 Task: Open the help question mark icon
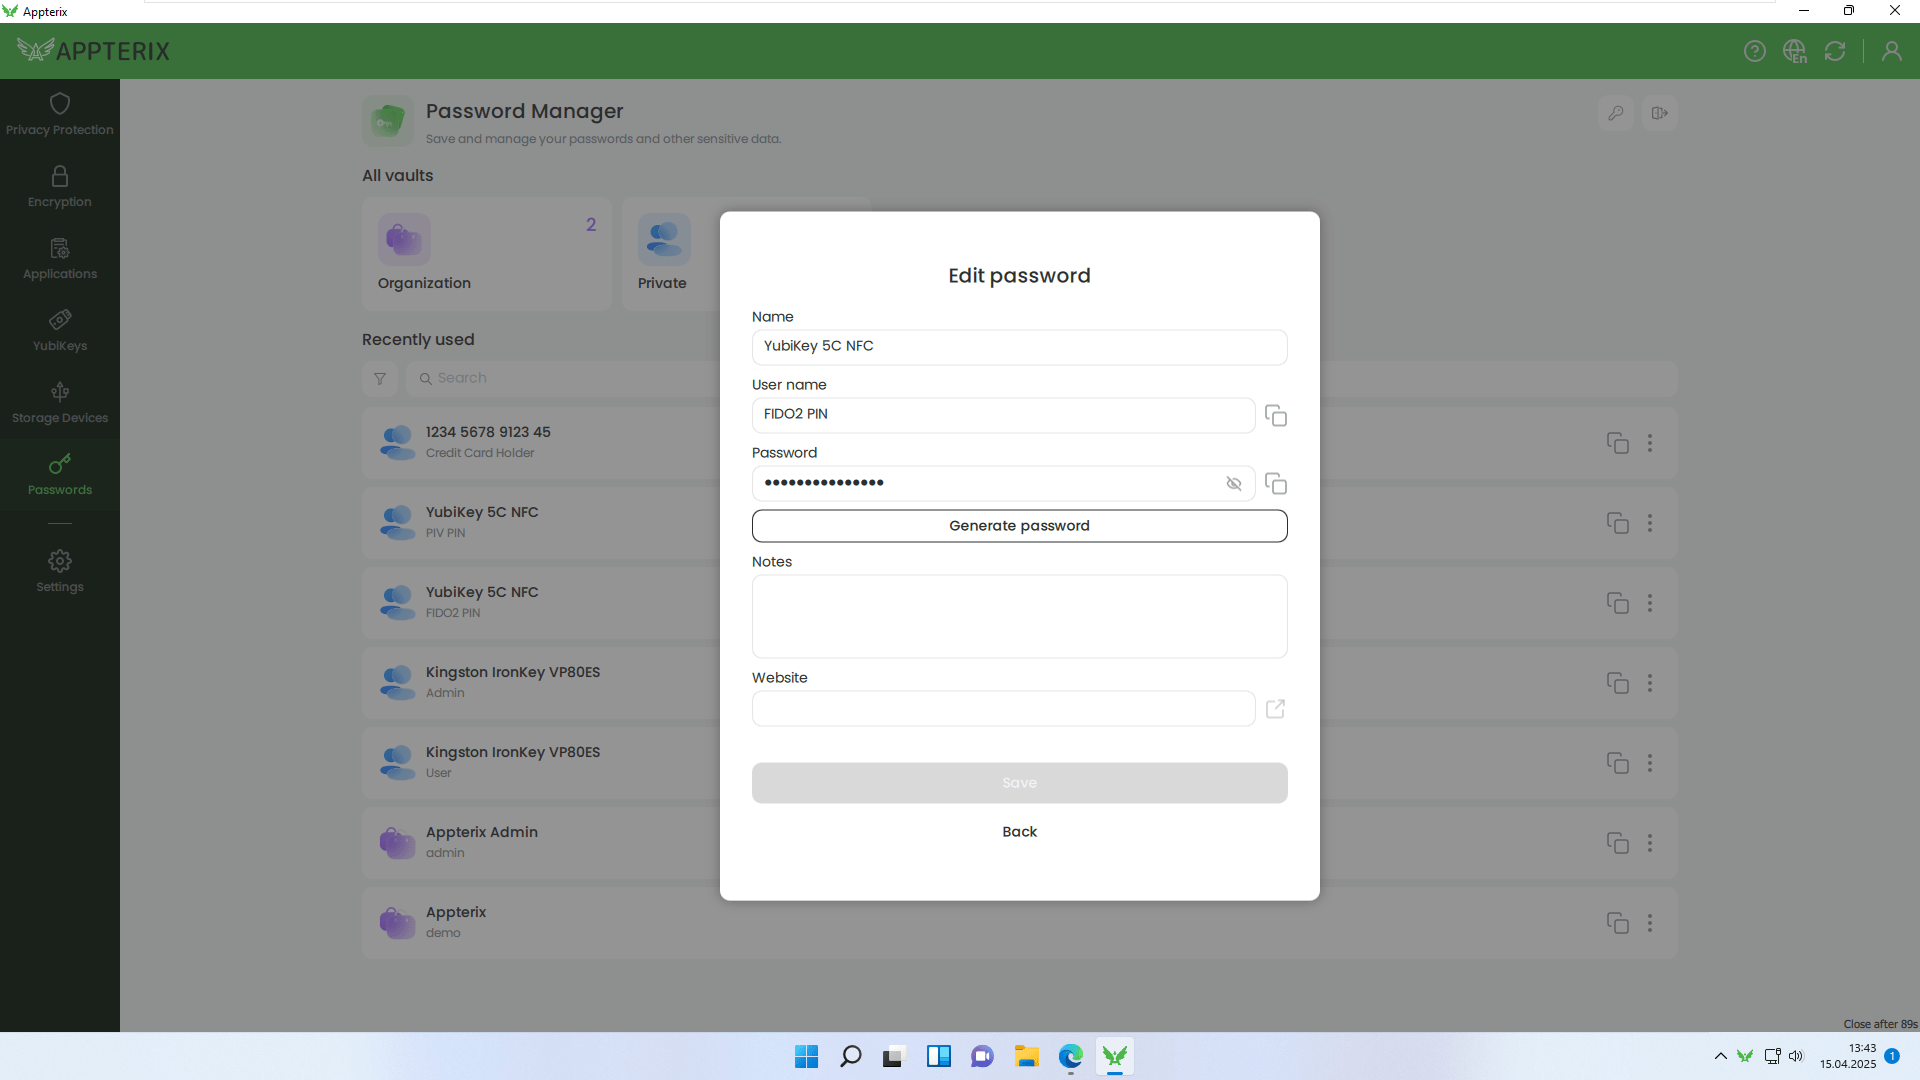pyautogui.click(x=1754, y=51)
